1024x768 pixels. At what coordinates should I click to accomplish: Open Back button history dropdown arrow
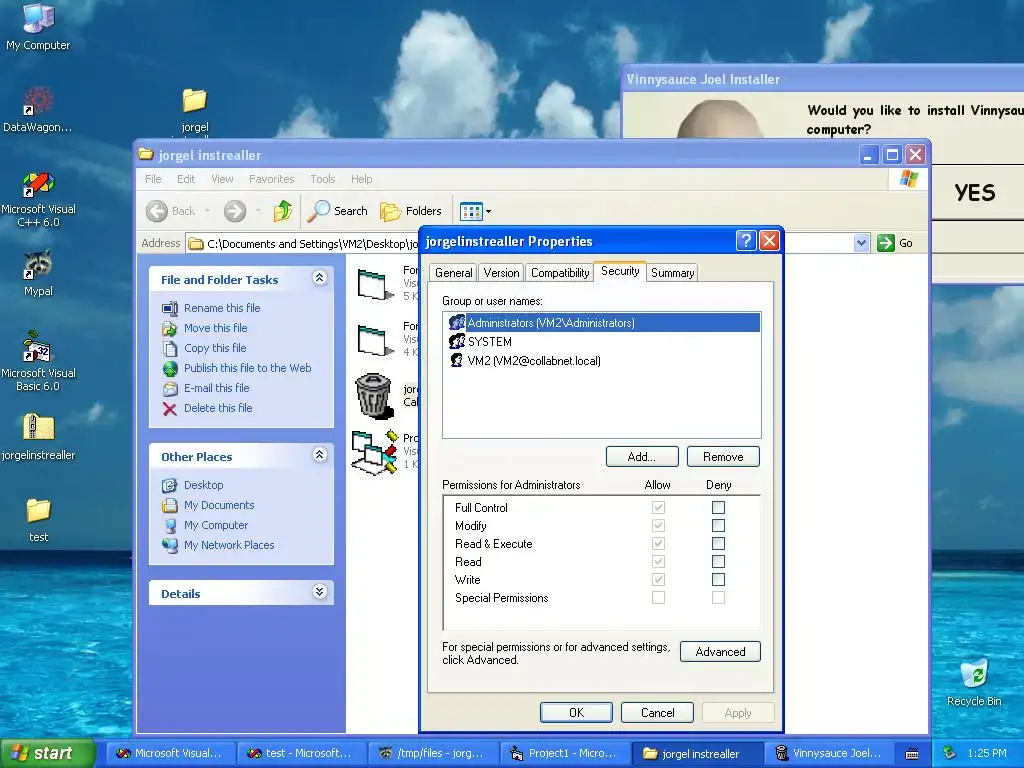pyautogui.click(x=207, y=211)
